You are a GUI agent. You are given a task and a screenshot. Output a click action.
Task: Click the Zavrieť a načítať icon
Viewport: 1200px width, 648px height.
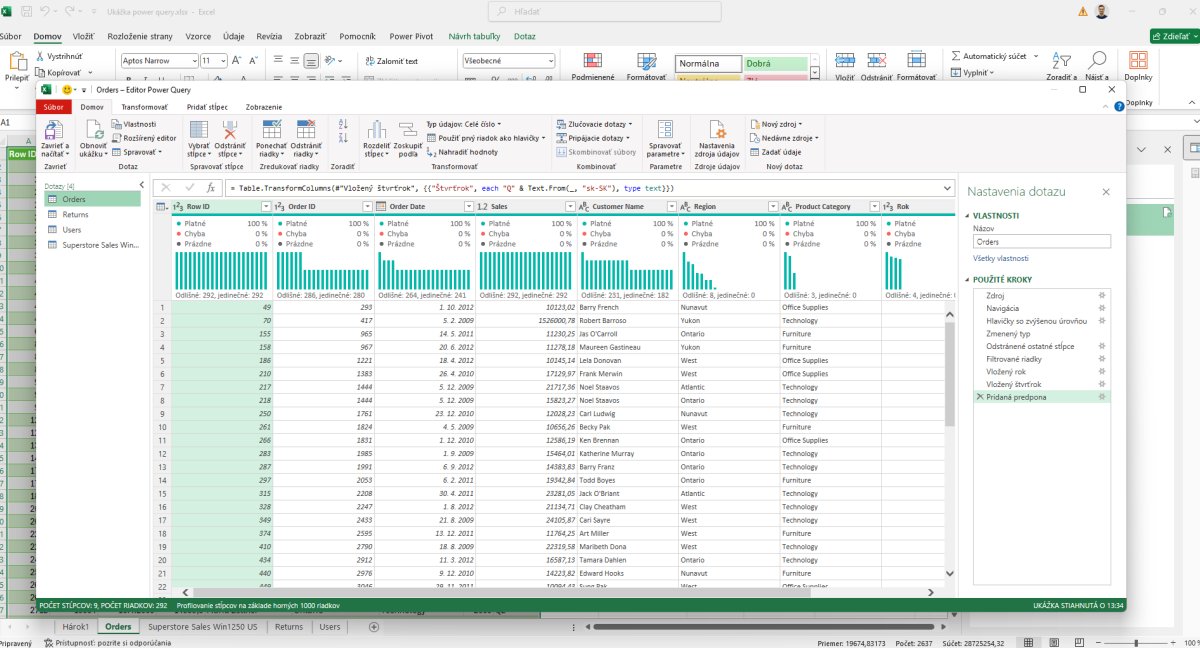click(x=54, y=130)
